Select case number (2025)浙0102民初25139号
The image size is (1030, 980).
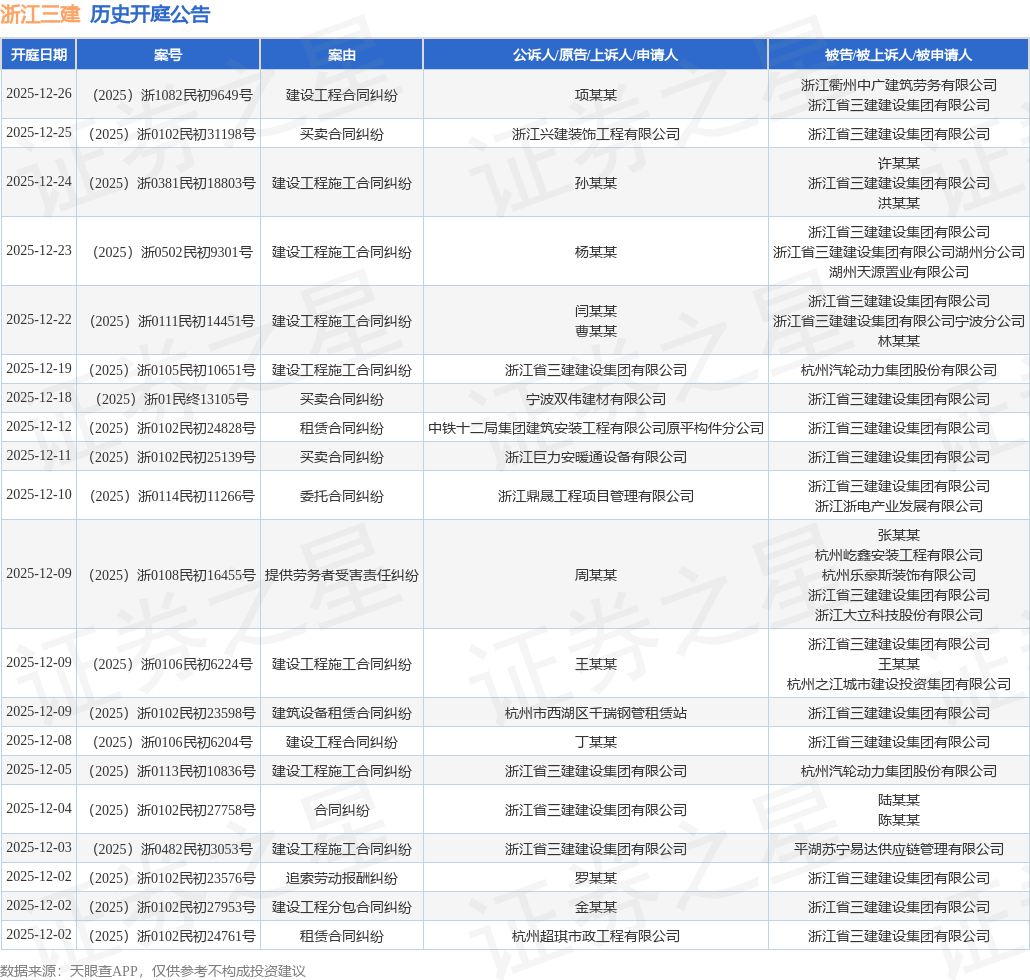pyautogui.click(x=172, y=457)
